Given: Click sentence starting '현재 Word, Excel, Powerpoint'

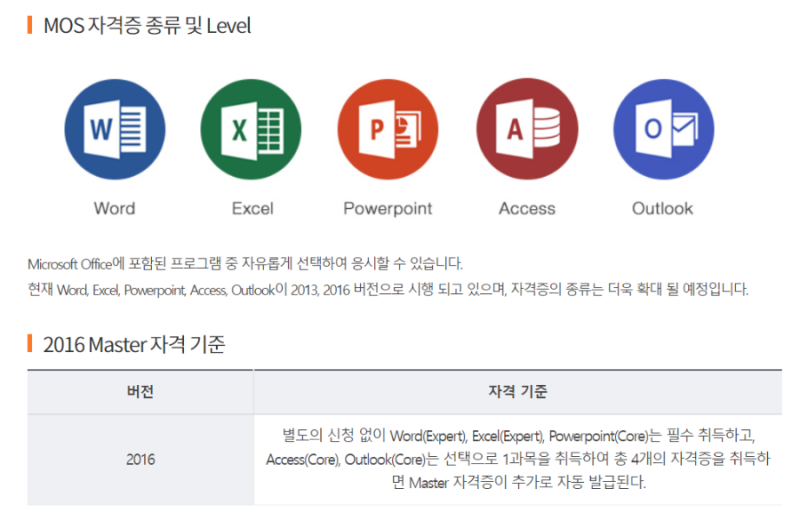Looking at the screenshot, I should [x=388, y=290].
